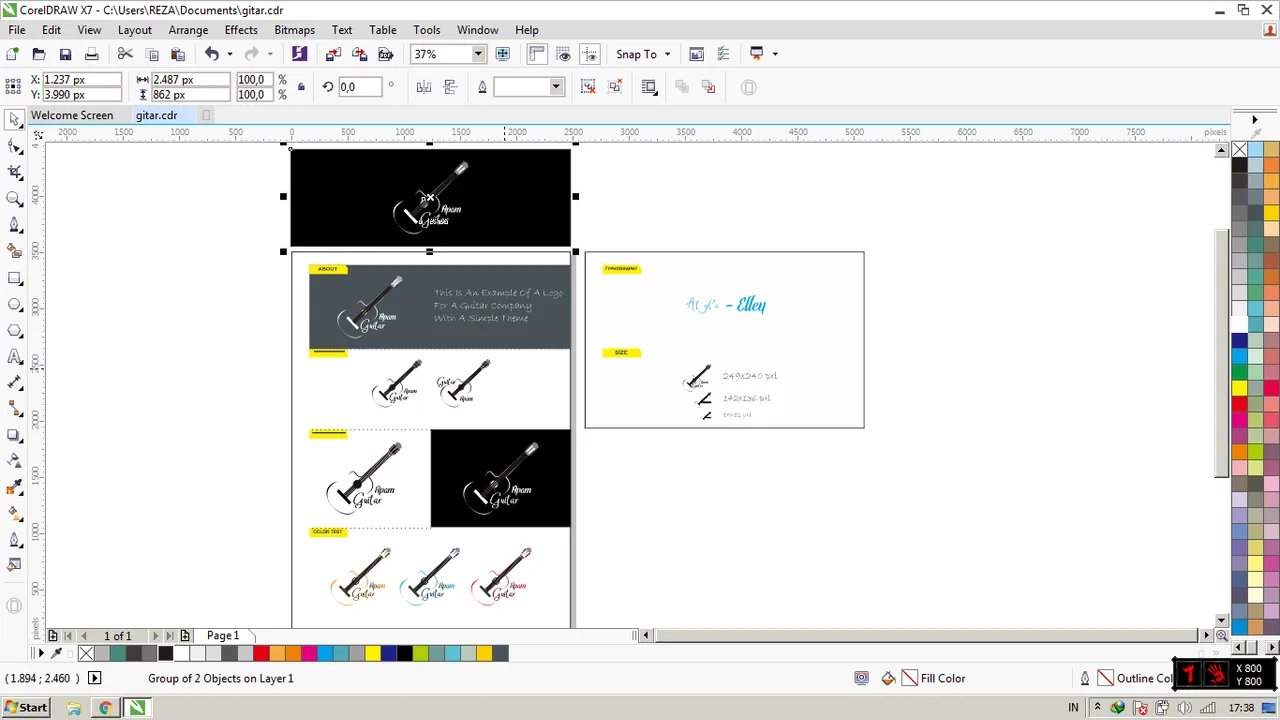Select the Shape tool
Screen dimensions: 1280x720
14,146
